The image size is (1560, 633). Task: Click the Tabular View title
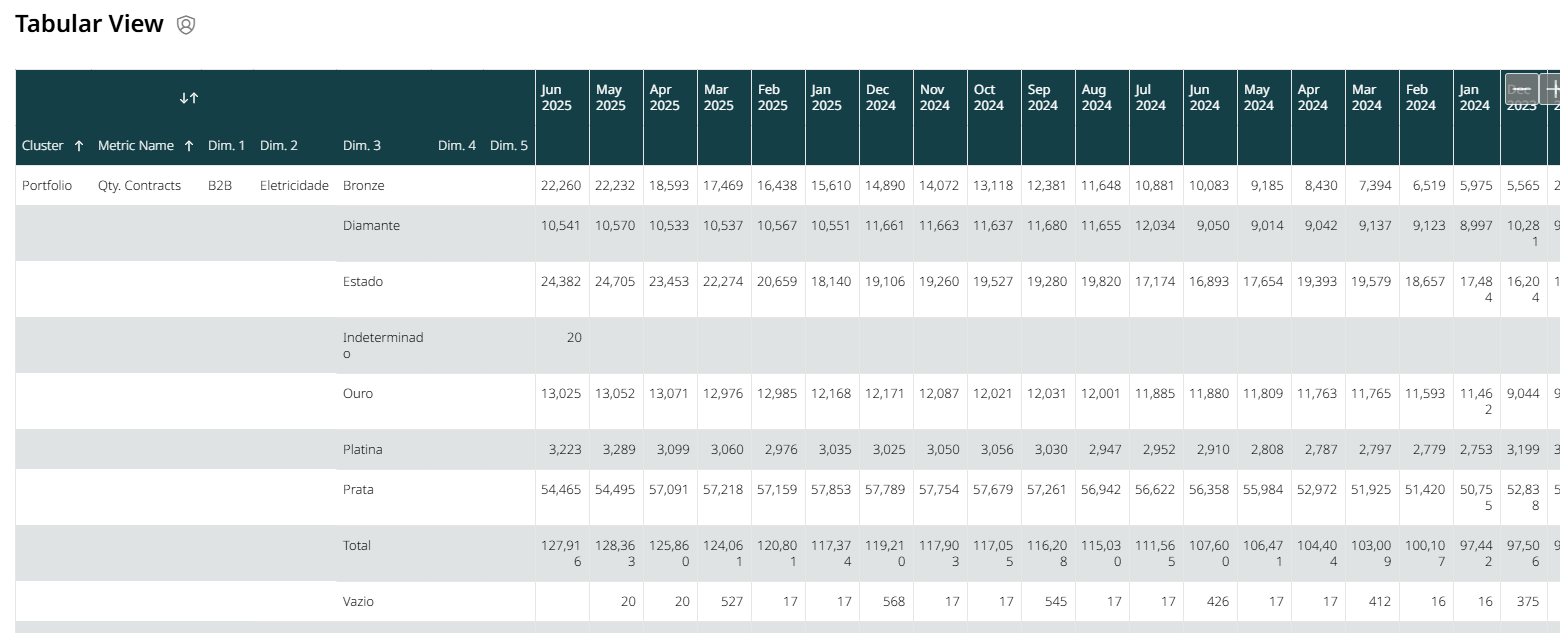(89, 24)
